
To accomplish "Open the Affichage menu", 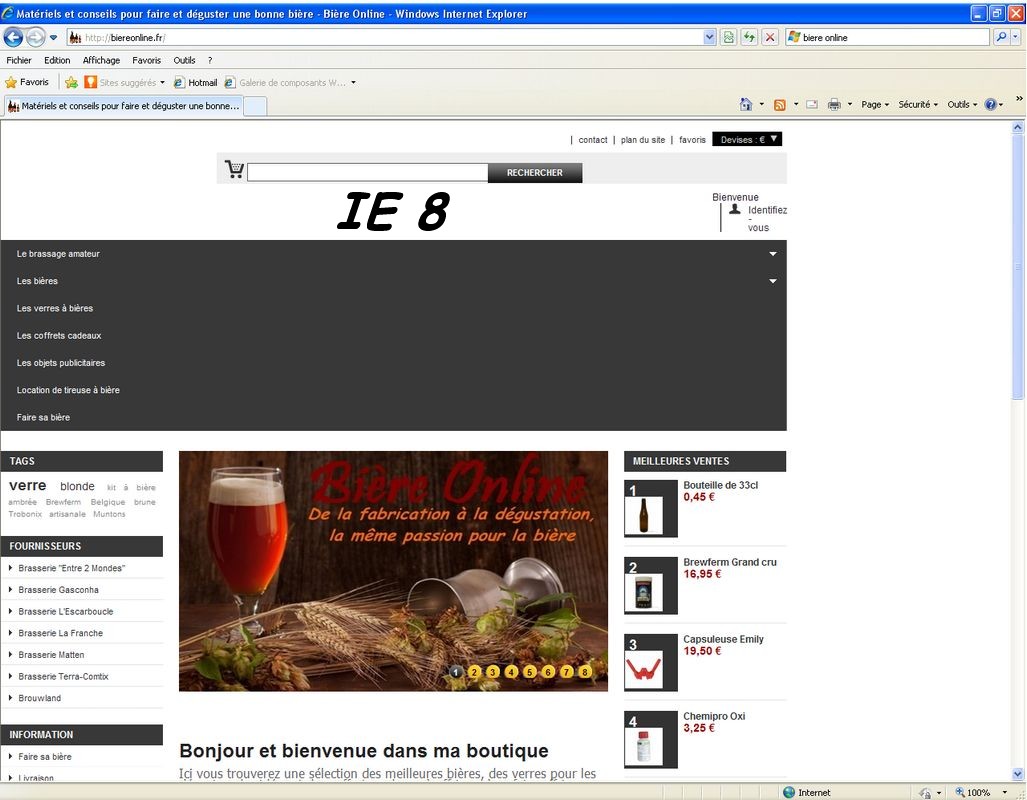I will tap(101, 60).
